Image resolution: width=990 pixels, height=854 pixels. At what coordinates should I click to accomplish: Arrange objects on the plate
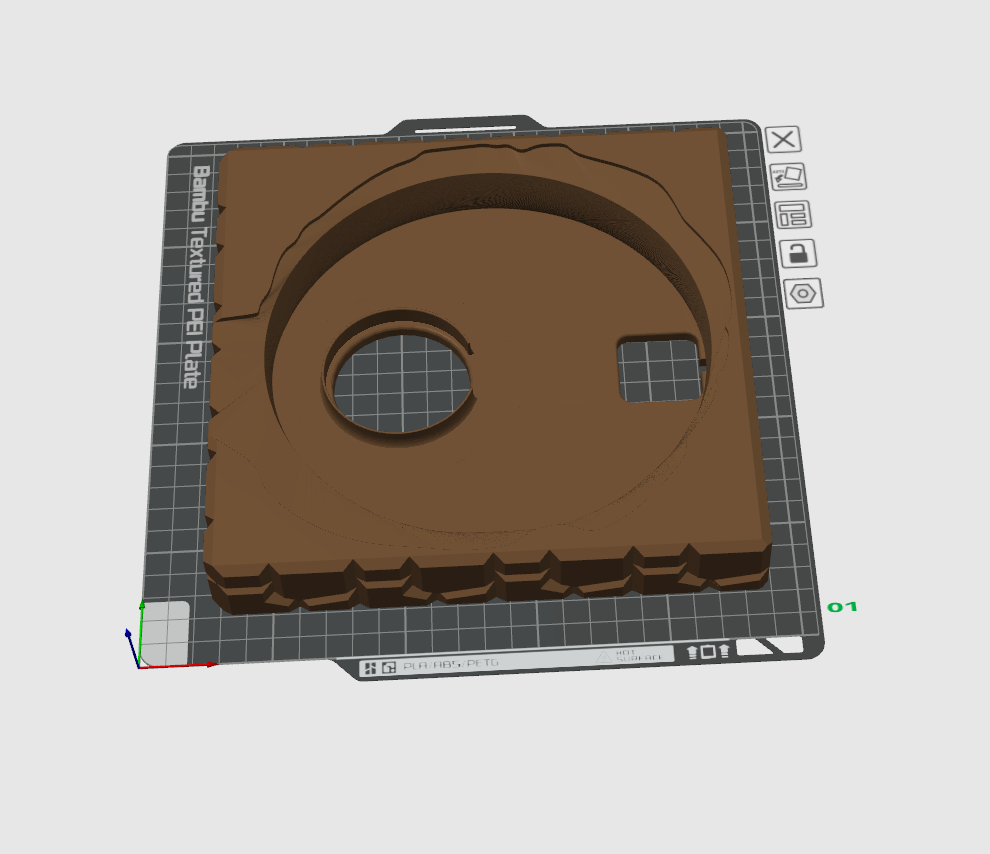tap(792, 215)
